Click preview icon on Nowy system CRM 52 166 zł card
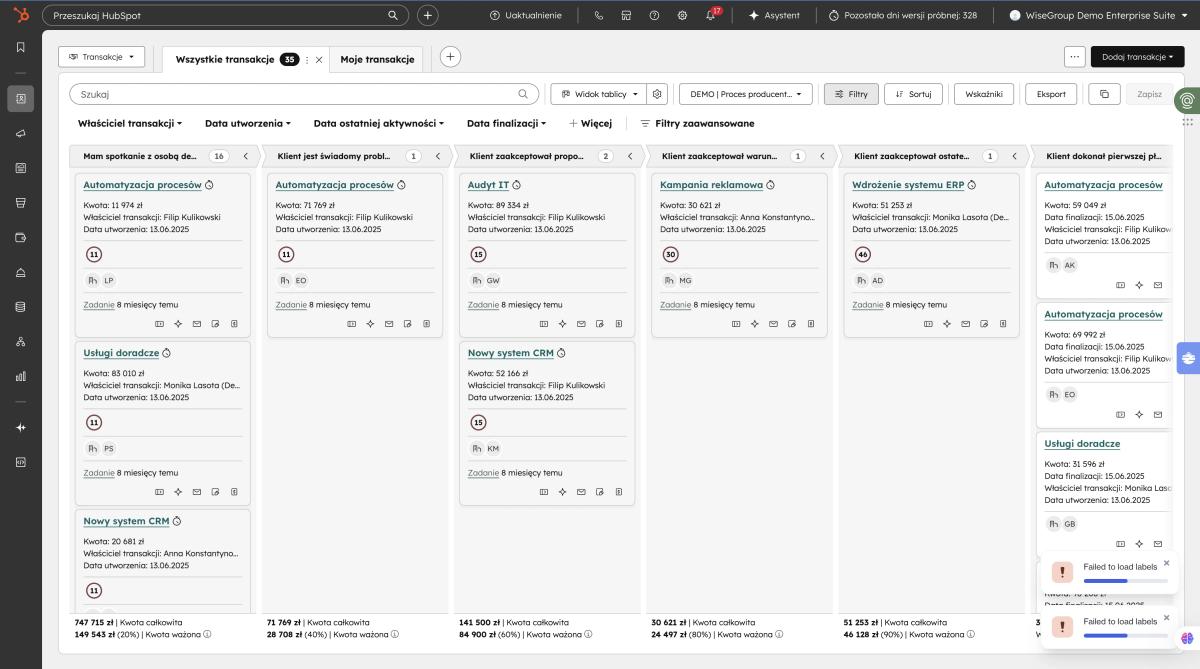This screenshot has width=1200, height=669. (x=543, y=492)
